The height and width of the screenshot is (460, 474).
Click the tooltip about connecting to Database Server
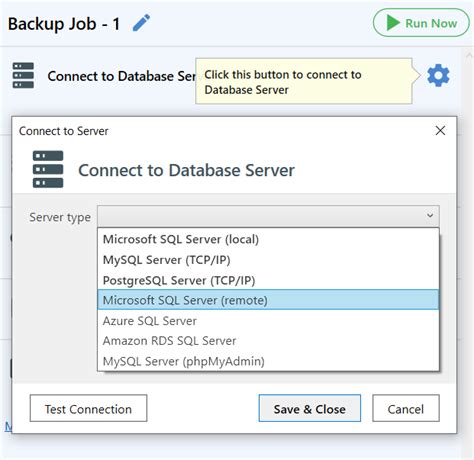point(304,82)
